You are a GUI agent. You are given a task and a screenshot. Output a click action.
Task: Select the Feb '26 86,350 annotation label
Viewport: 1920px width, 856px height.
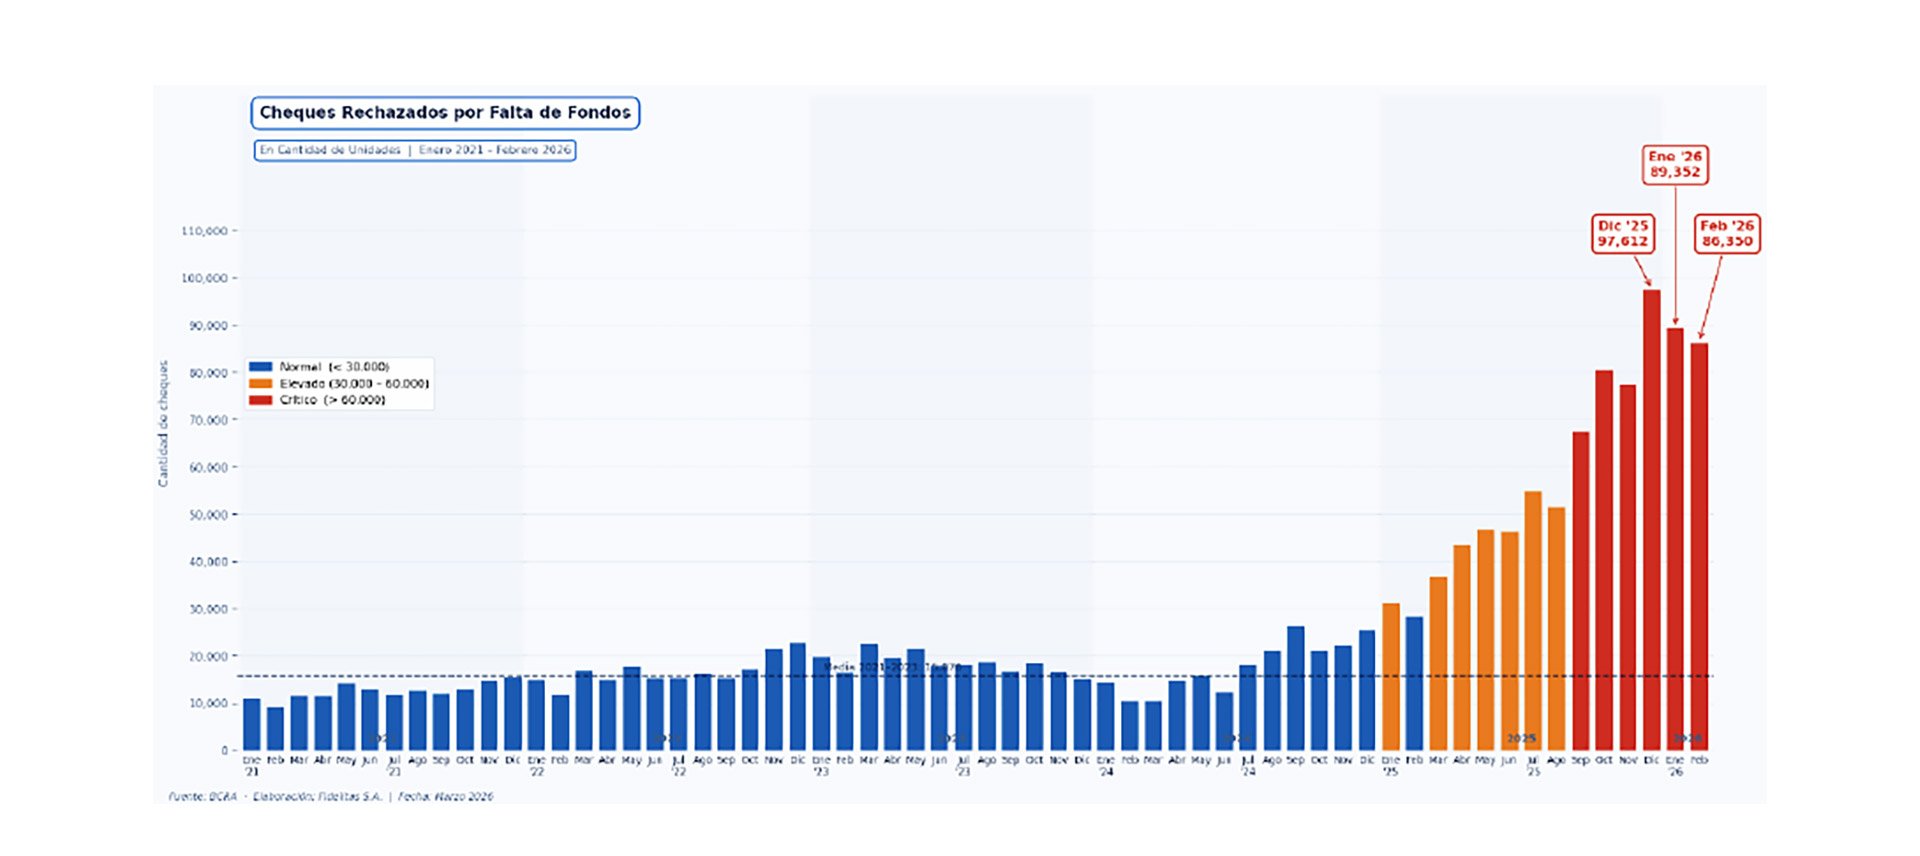[1727, 234]
